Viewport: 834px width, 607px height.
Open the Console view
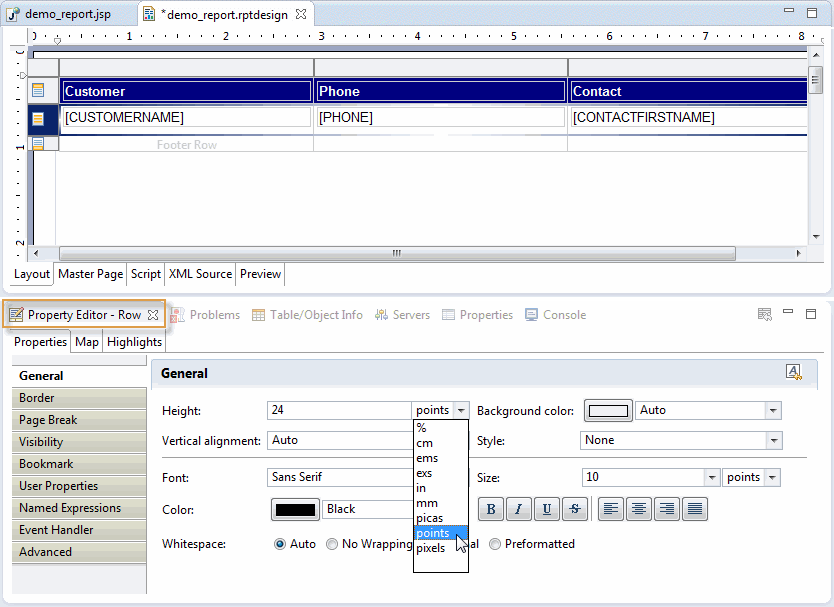click(x=556, y=315)
